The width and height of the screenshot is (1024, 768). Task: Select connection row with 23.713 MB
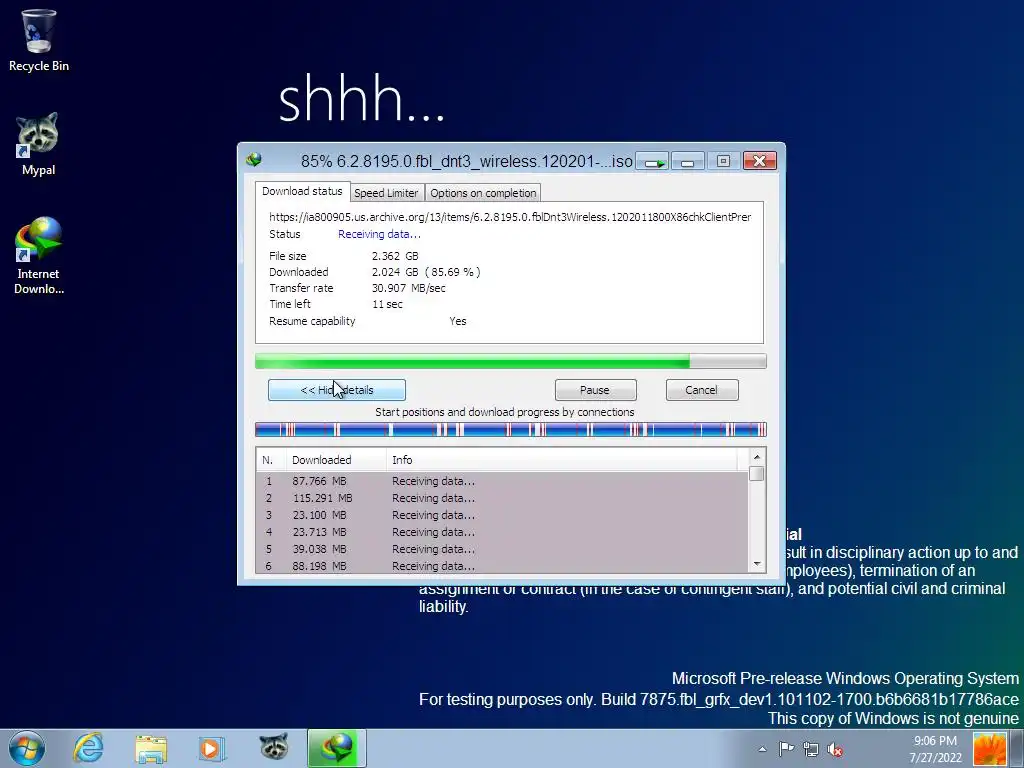[x=502, y=532]
